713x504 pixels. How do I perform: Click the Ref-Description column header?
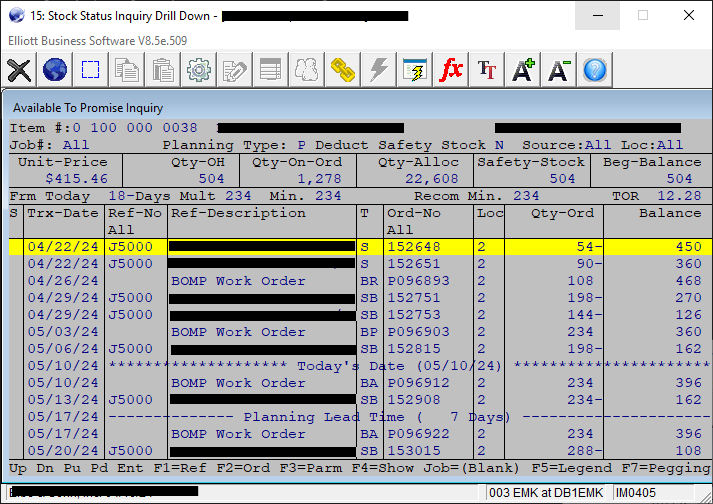click(x=238, y=213)
